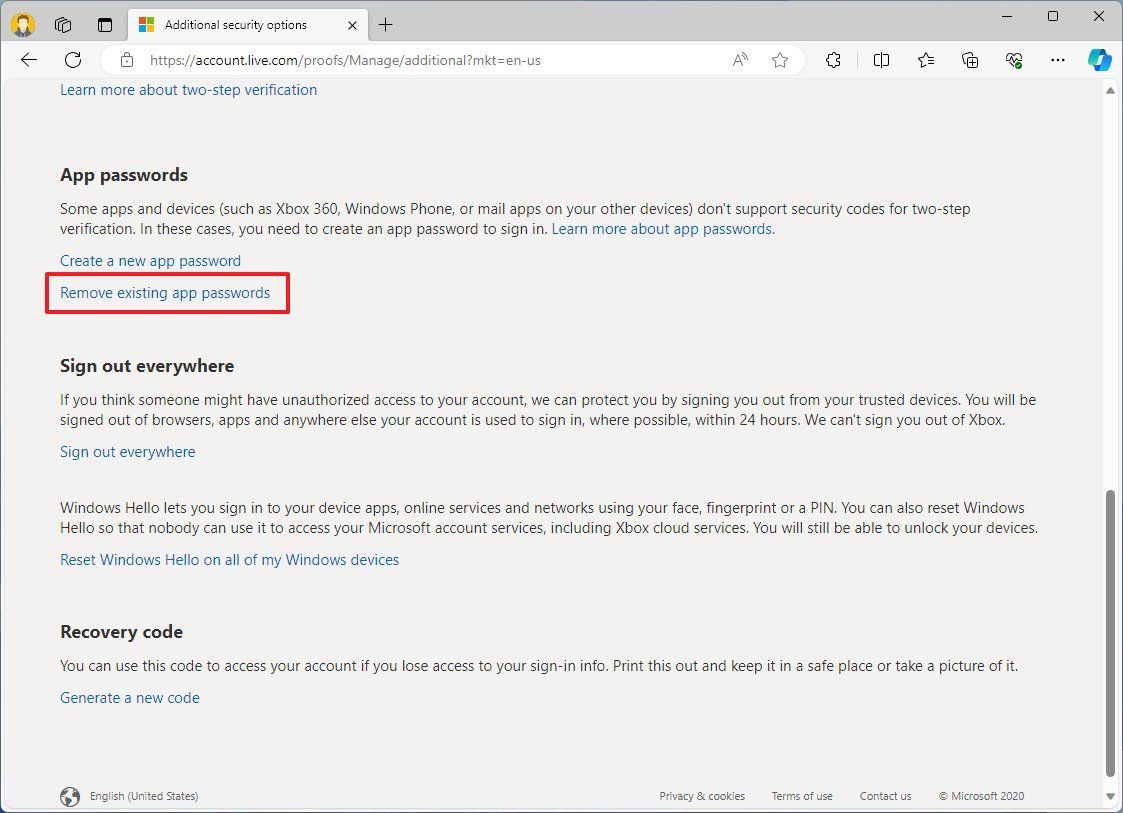This screenshot has height=813, width=1123.
Task: Open the Tab actions menu
Action: [x=105, y=24]
